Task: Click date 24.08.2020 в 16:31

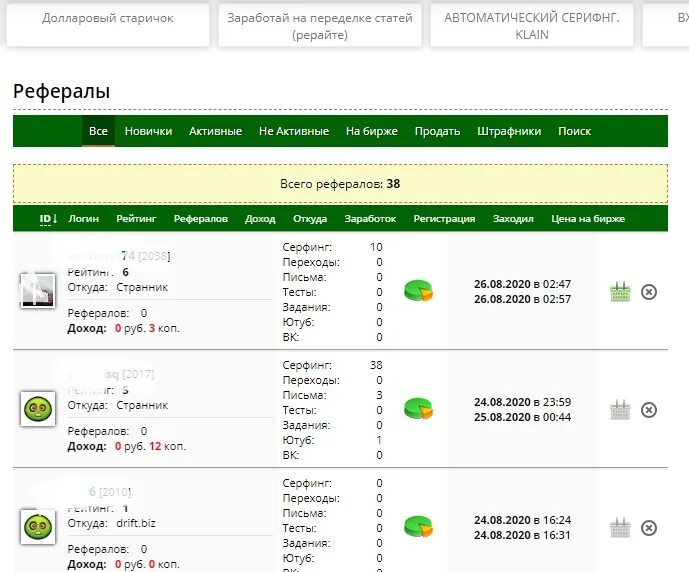Action: pyautogui.click(x=522, y=535)
